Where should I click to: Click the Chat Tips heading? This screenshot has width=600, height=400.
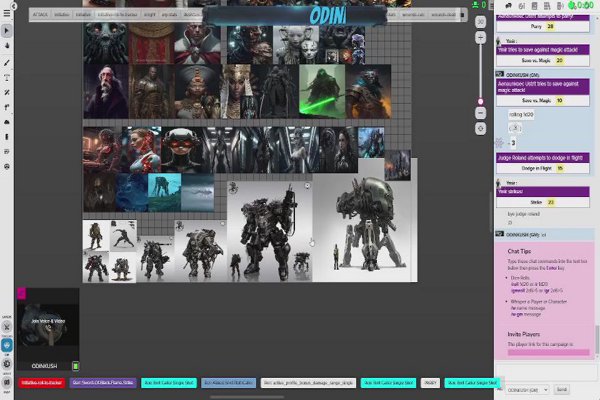pos(519,251)
